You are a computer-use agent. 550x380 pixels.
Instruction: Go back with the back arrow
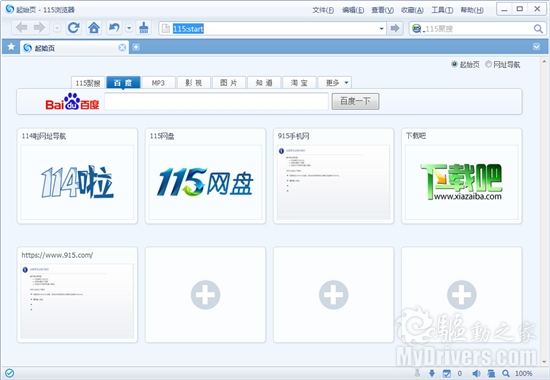21,28
